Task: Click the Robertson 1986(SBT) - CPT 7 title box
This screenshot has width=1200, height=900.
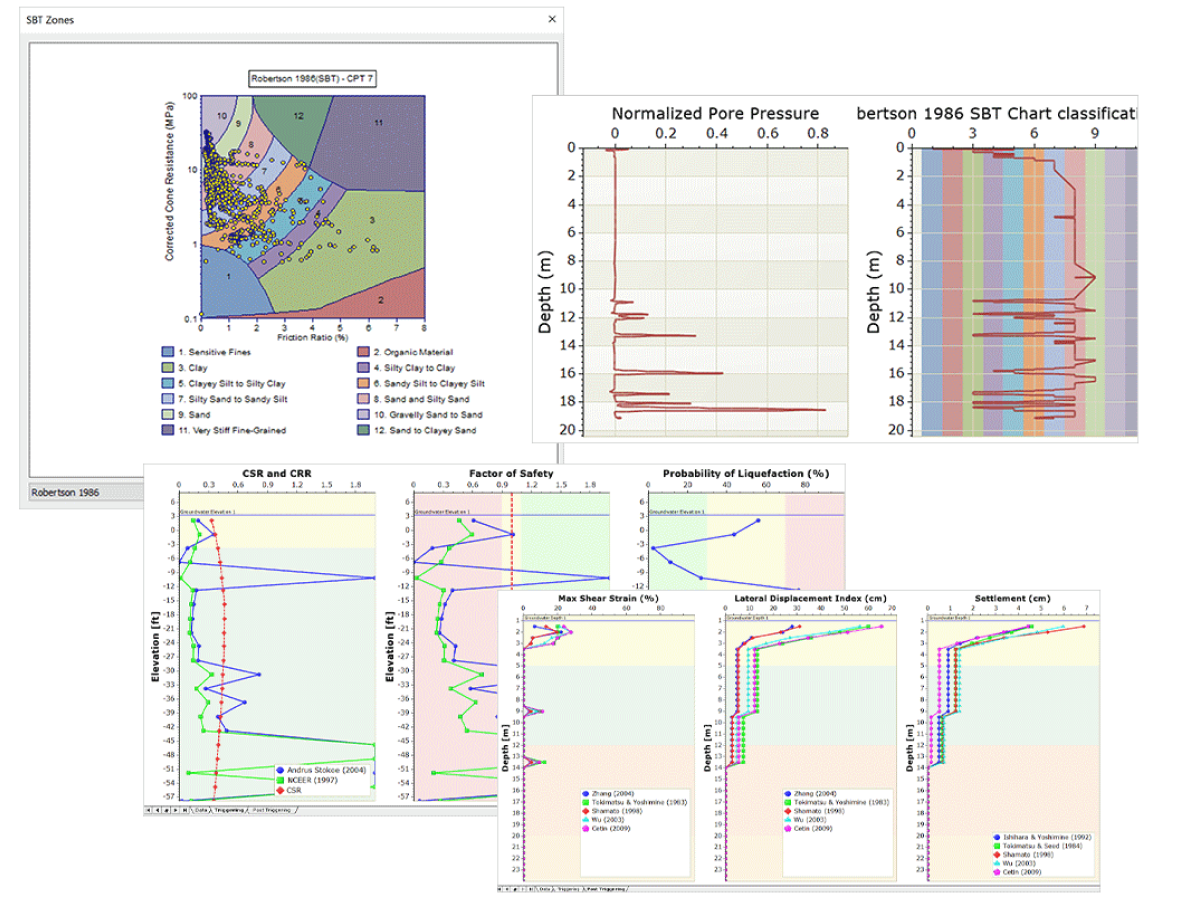Action: [x=312, y=79]
